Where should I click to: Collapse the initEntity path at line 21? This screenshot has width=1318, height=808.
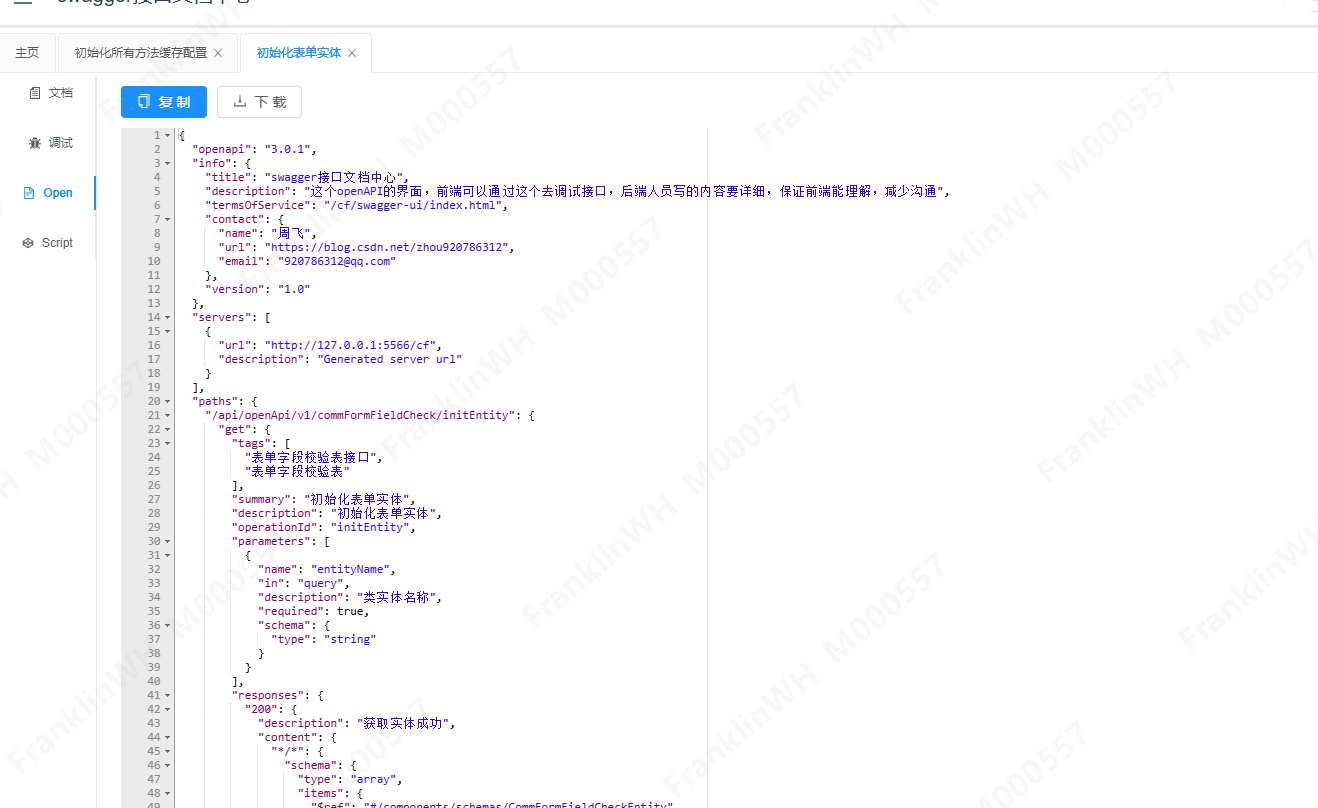pos(168,415)
